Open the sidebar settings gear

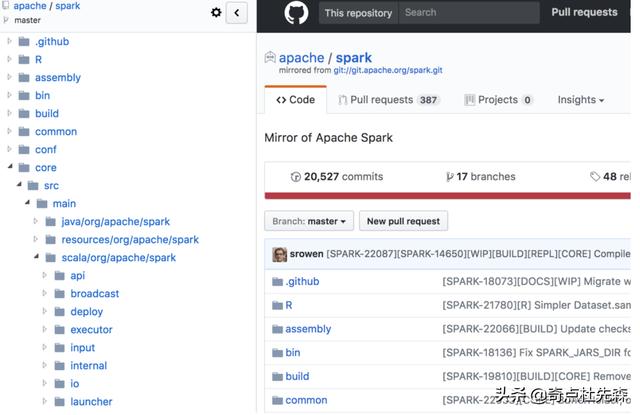216,13
